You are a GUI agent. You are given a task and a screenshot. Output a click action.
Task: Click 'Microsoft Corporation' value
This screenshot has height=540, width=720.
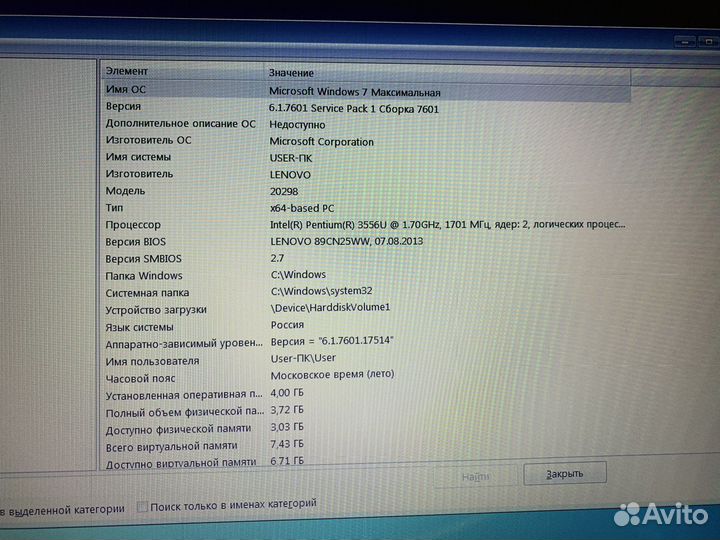point(321,142)
